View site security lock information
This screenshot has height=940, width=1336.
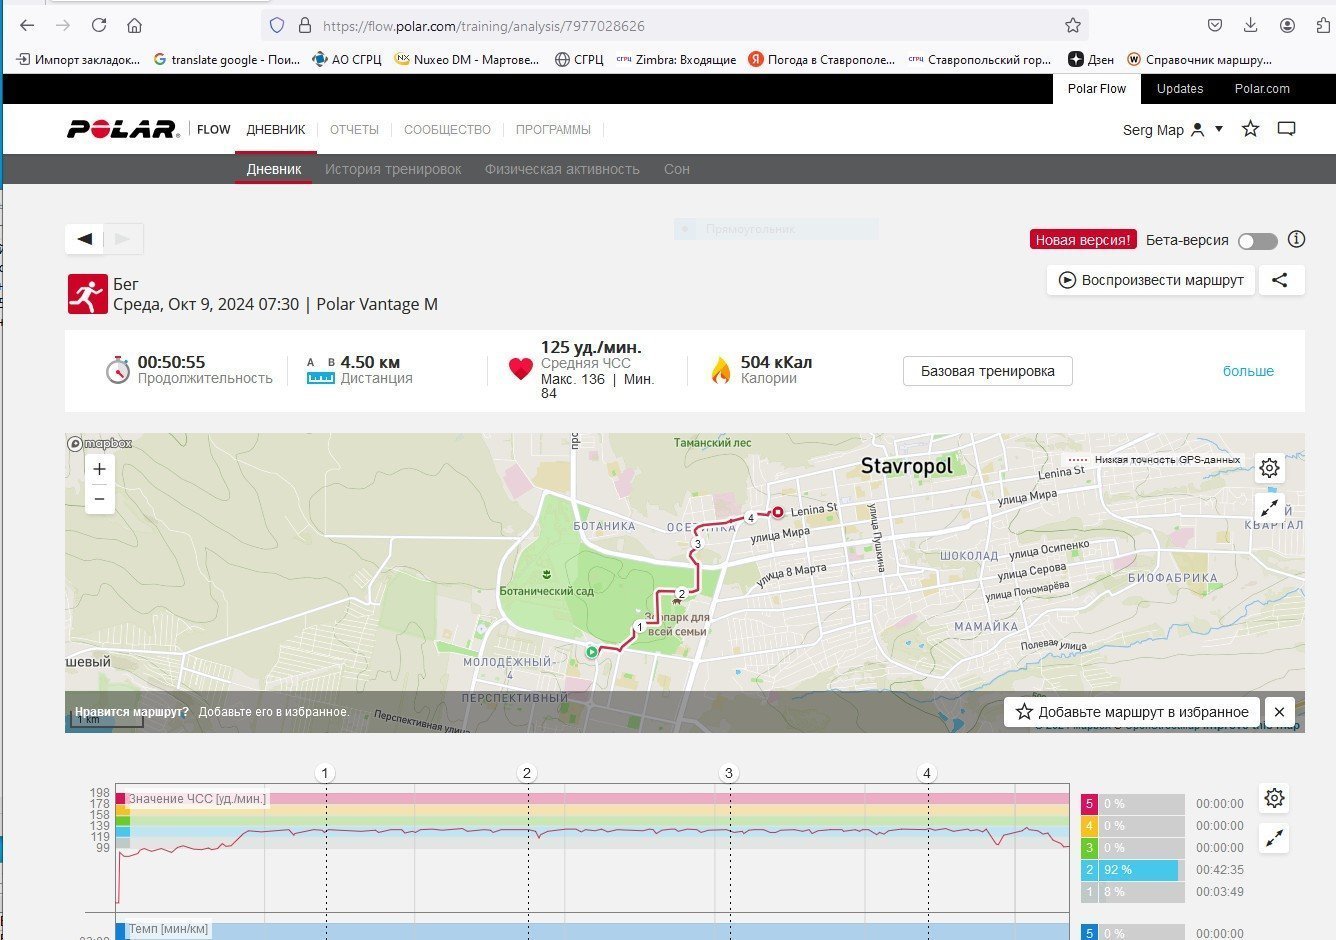[305, 25]
